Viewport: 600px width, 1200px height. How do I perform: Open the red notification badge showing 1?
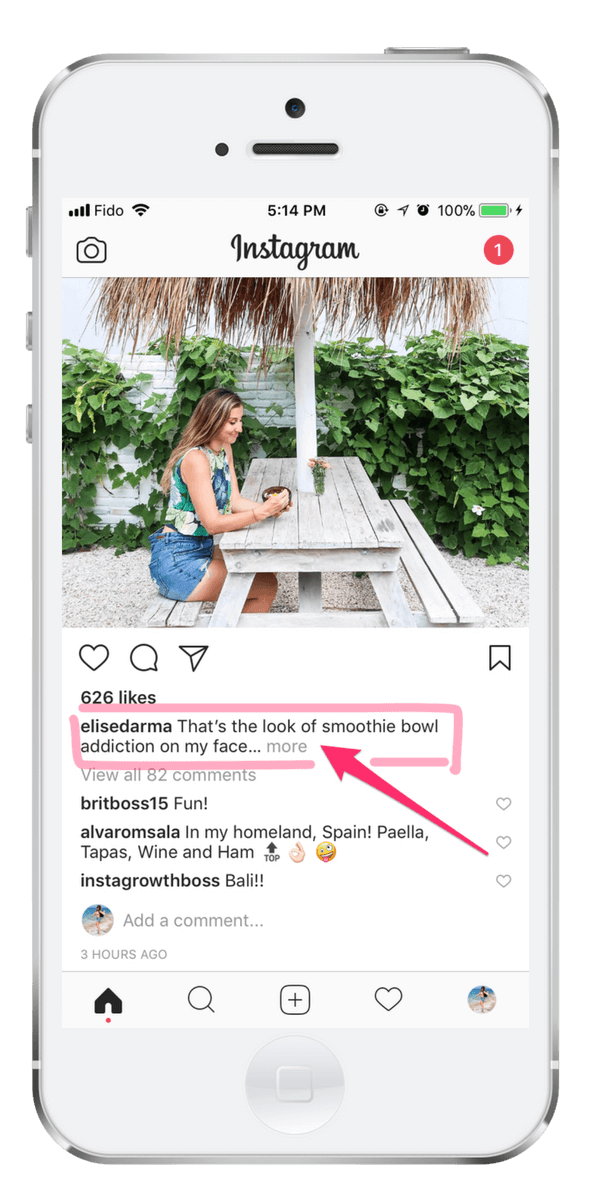(x=498, y=250)
